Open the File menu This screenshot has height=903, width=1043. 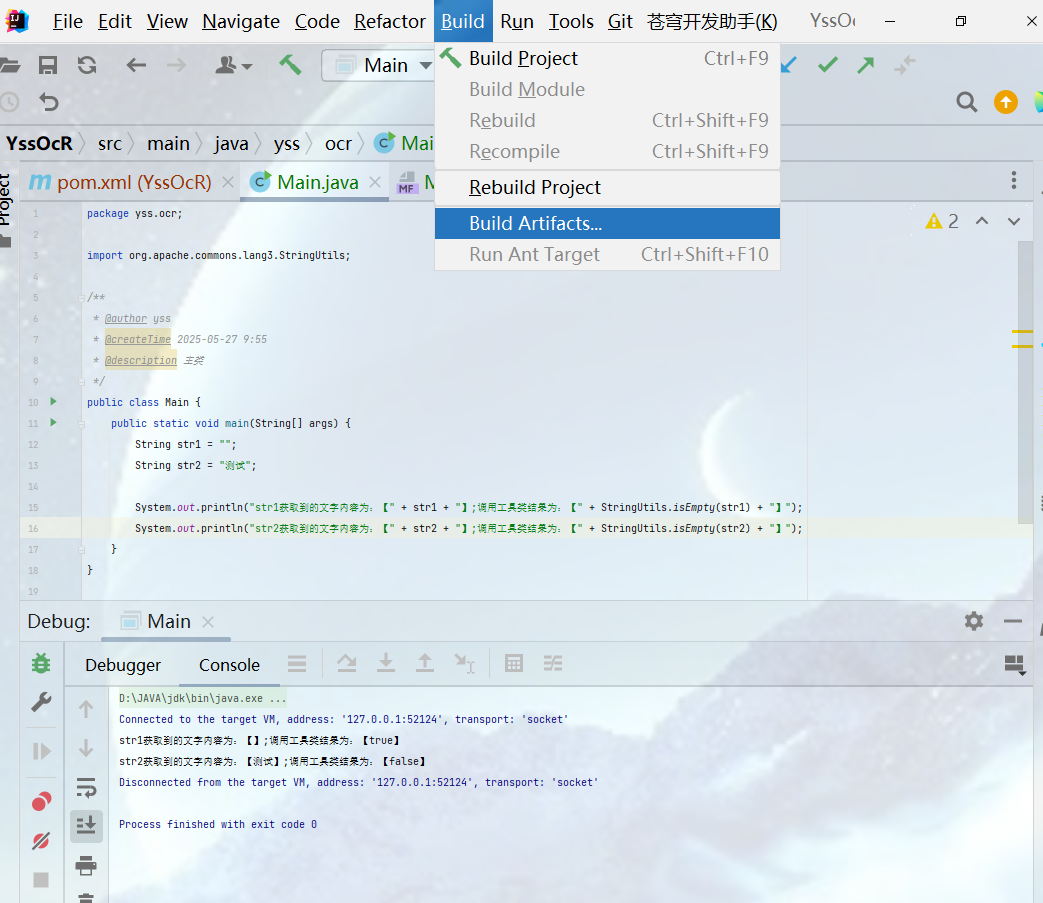point(68,21)
